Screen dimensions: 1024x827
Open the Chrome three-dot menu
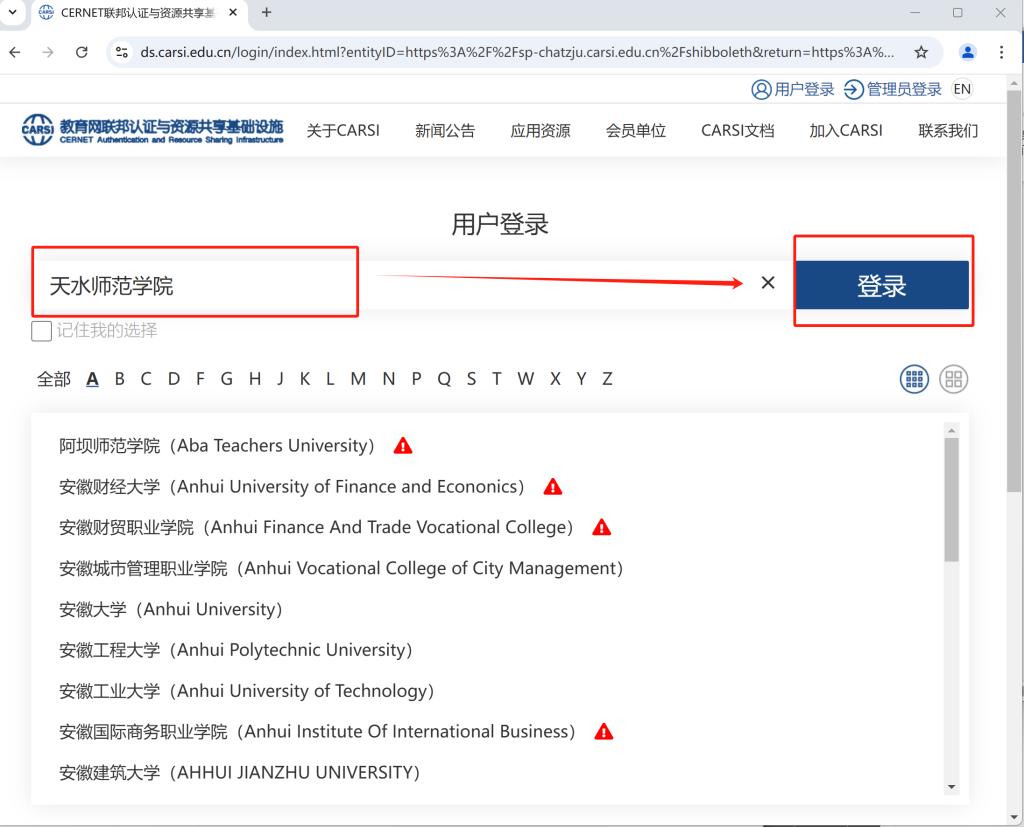click(1001, 52)
